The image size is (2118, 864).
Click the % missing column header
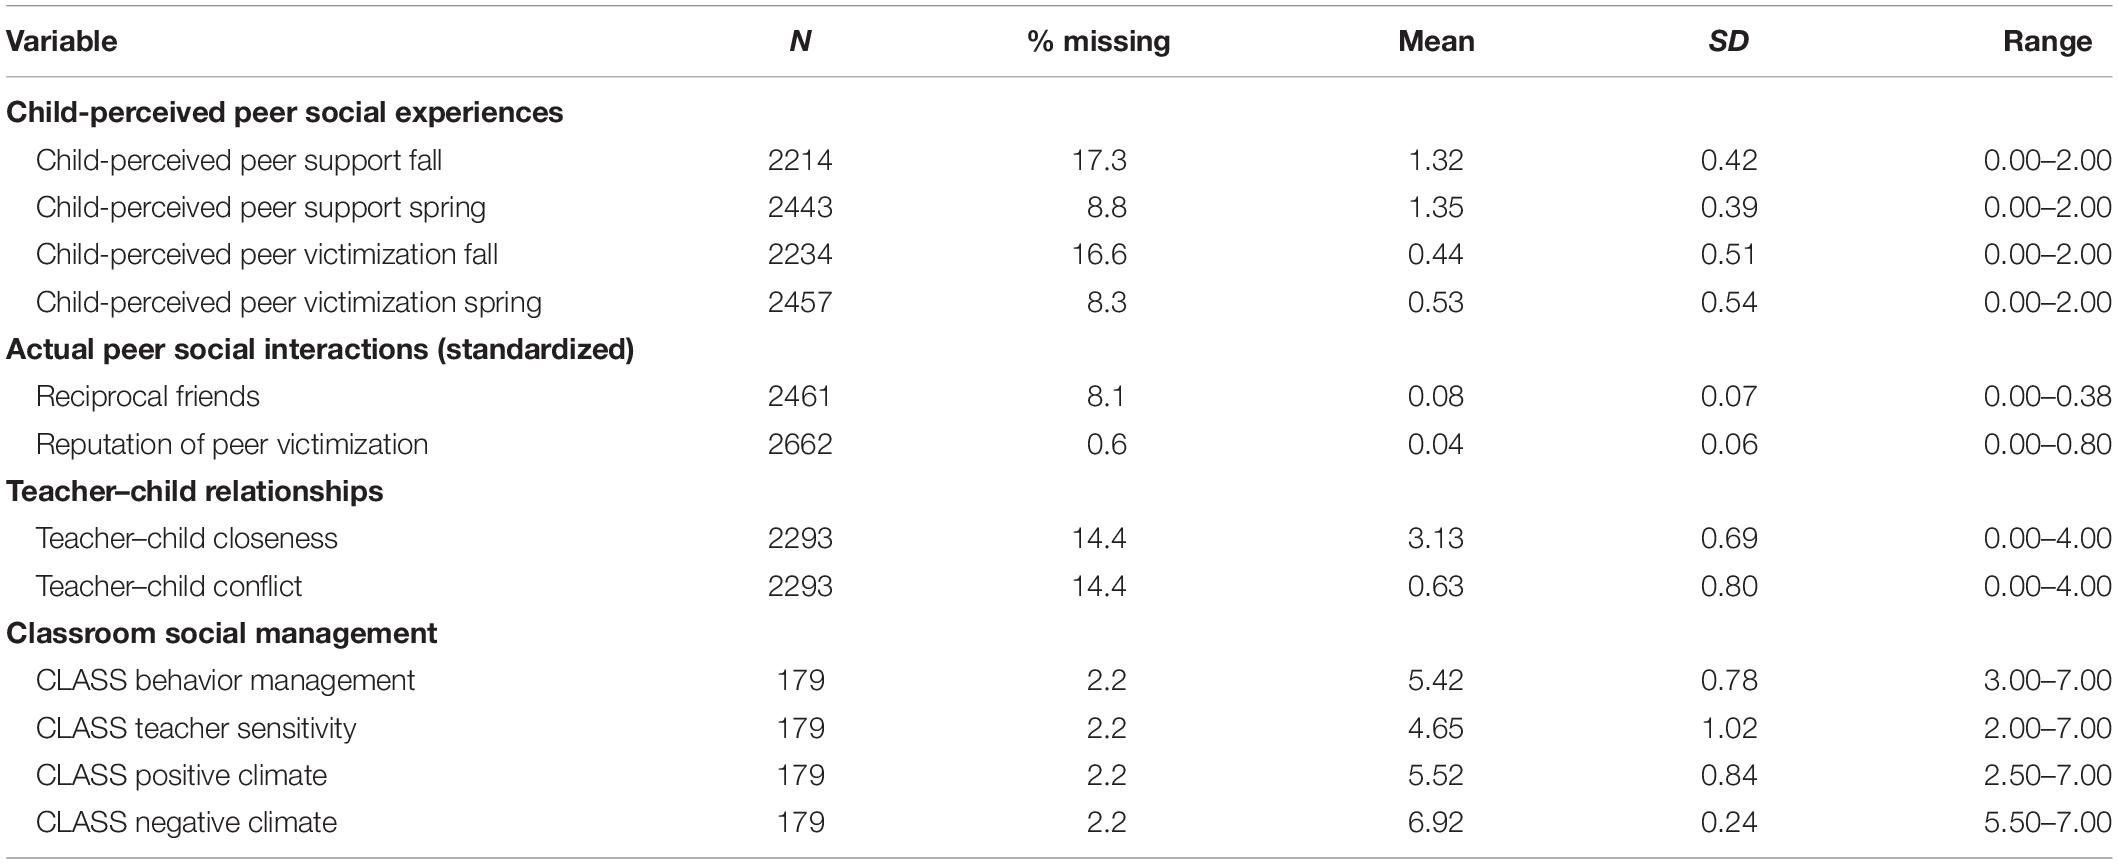coord(1099,41)
